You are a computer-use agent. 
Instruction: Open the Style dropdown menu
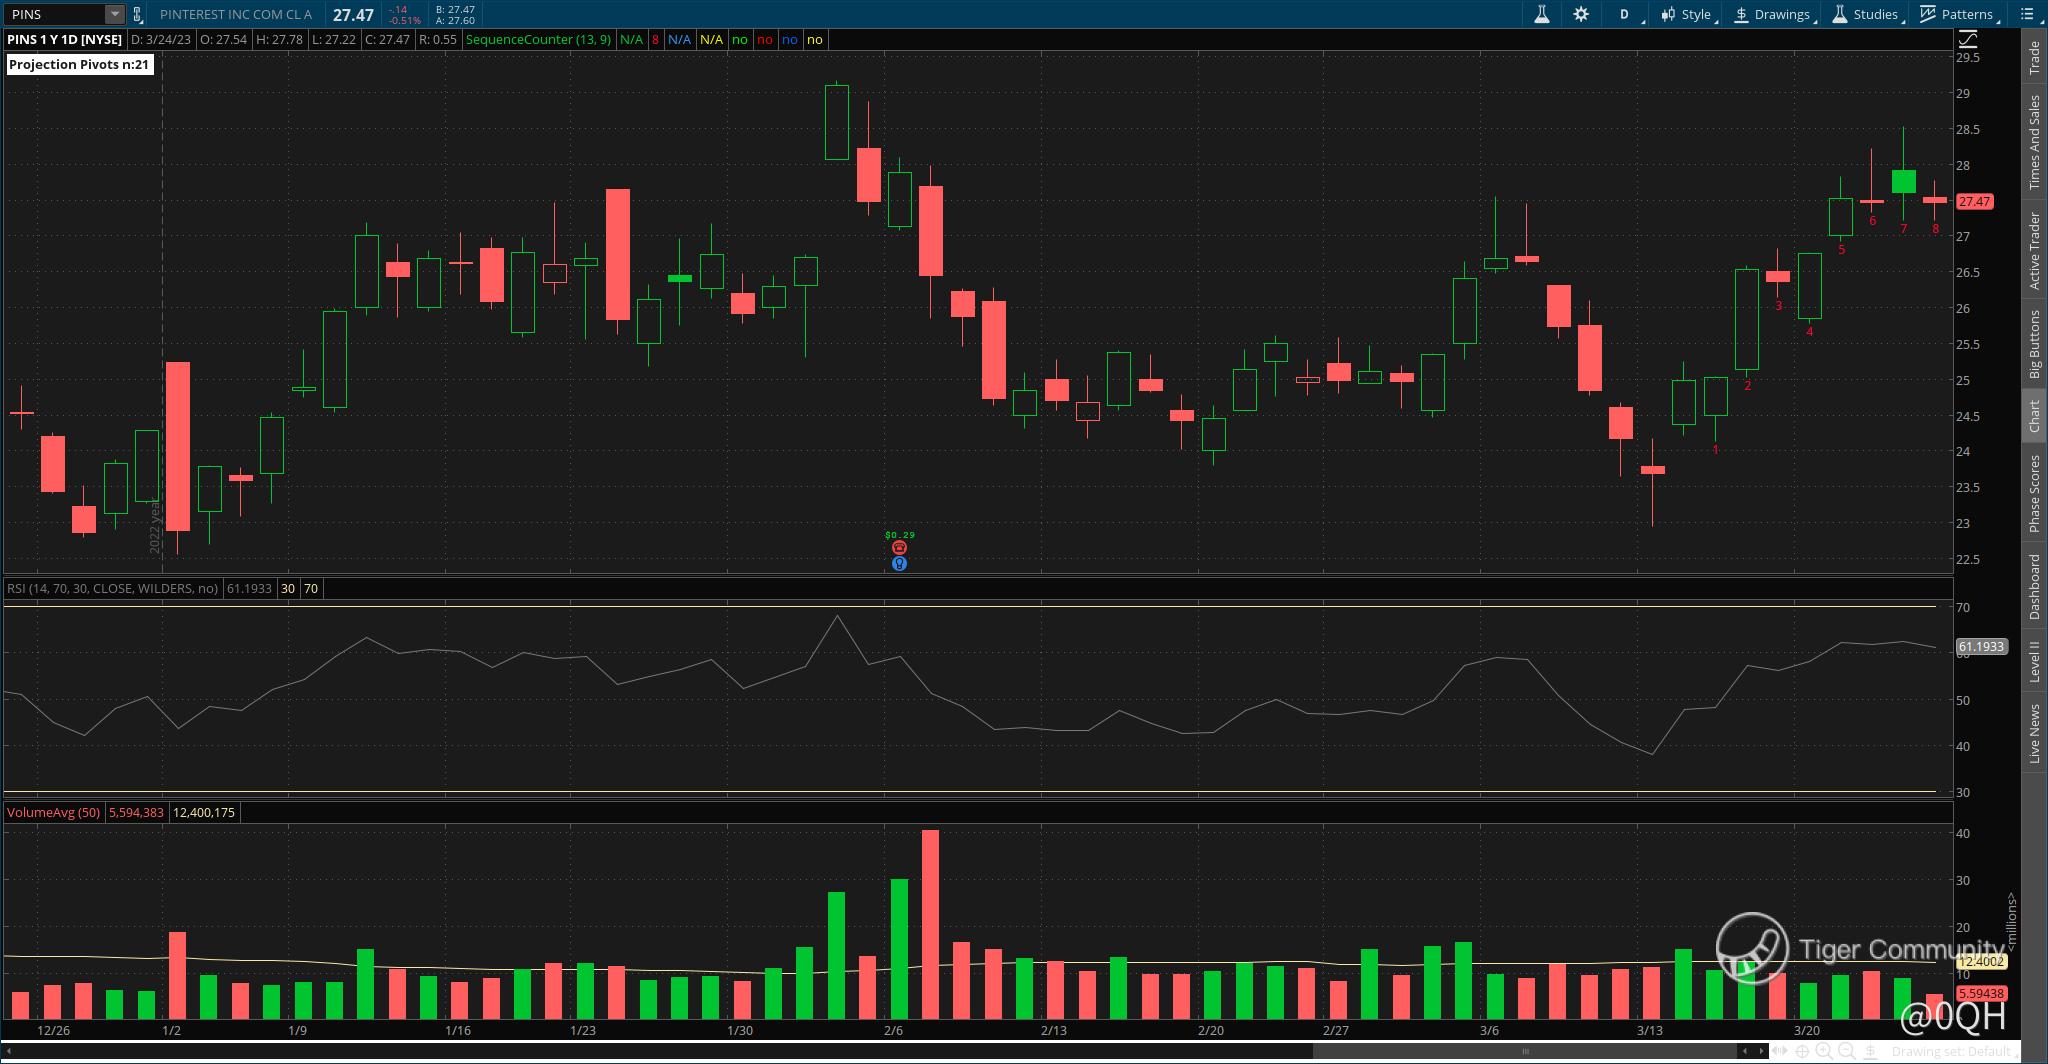(1687, 14)
